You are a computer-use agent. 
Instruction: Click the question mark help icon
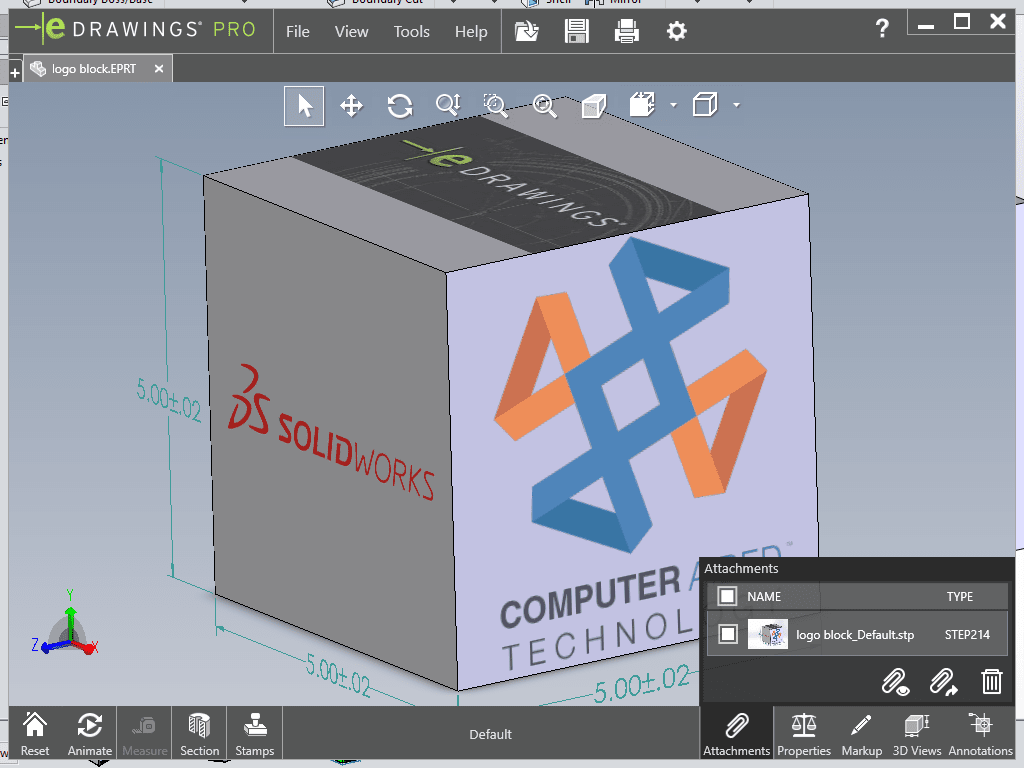tap(882, 28)
